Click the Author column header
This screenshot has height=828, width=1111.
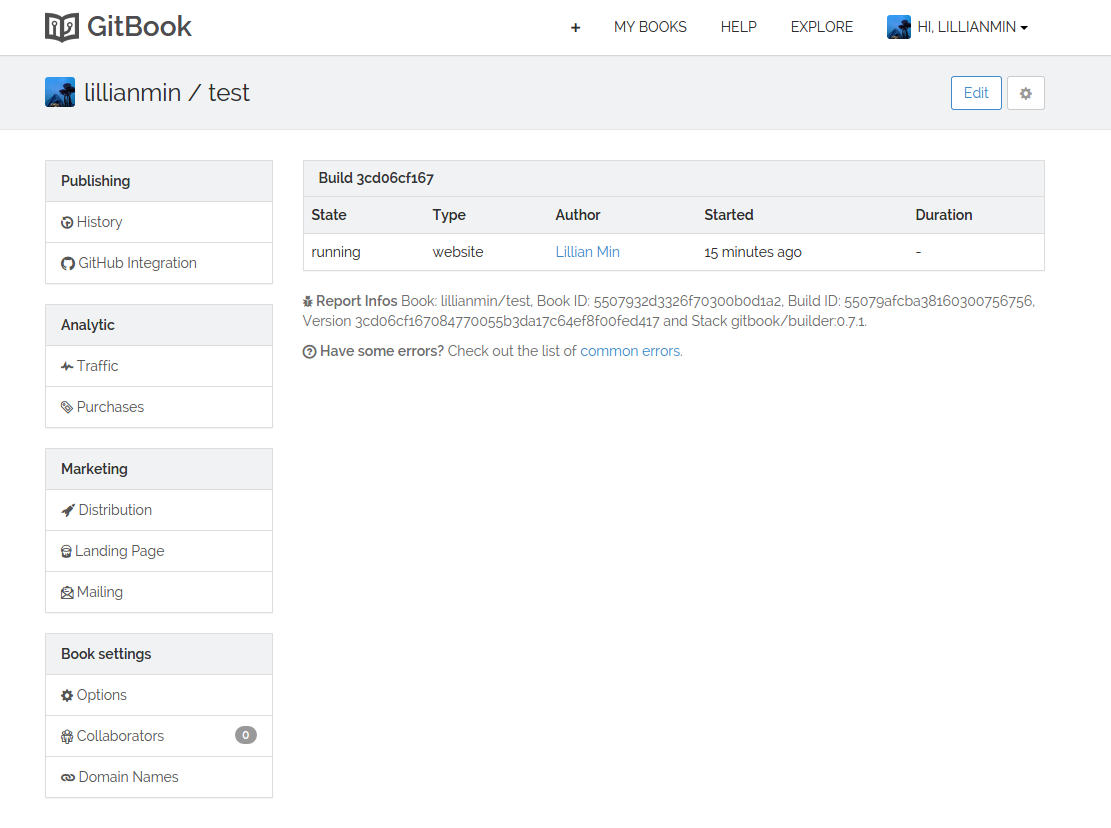pyautogui.click(x=577, y=215)
